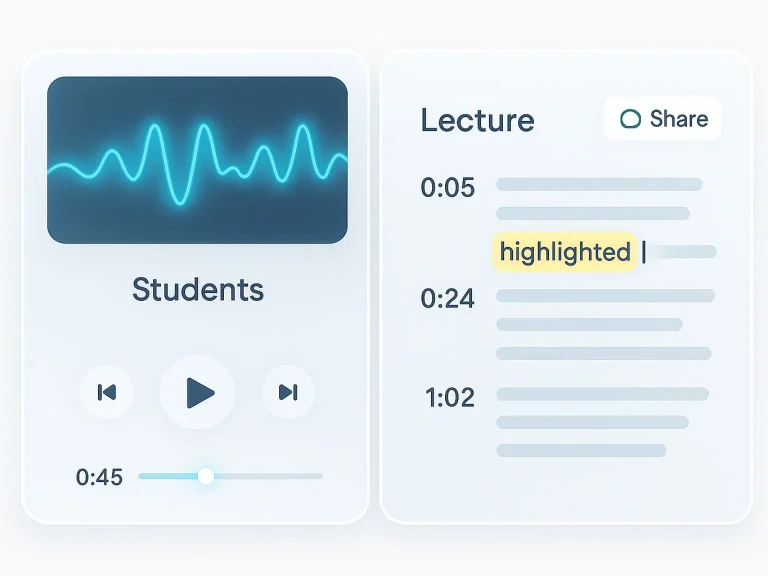This screenshot has width=768, height=576.
Task: Click the Share button
Action: (x=663, y=119)
